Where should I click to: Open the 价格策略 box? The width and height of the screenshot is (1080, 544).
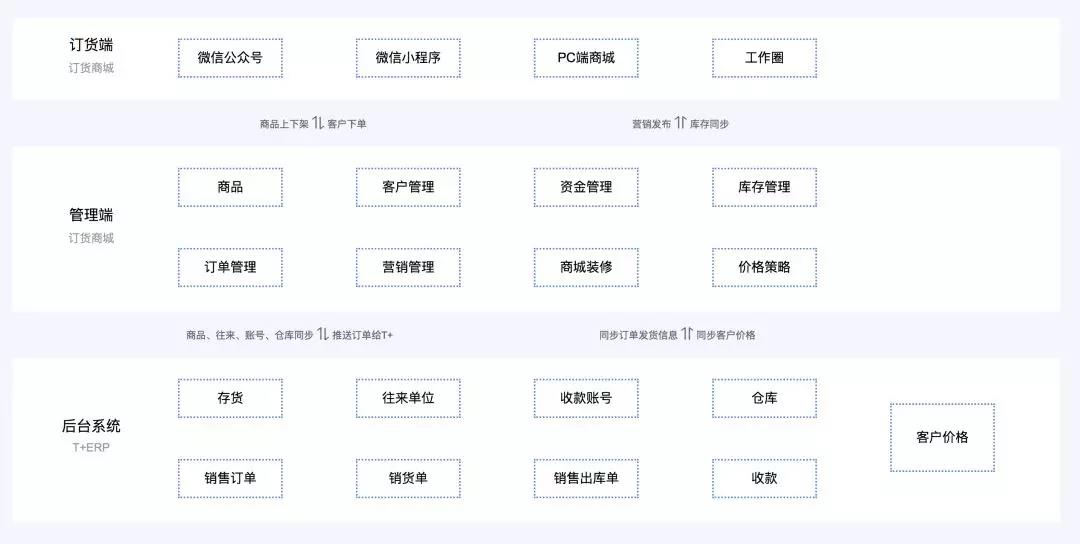tap(764, 267)
